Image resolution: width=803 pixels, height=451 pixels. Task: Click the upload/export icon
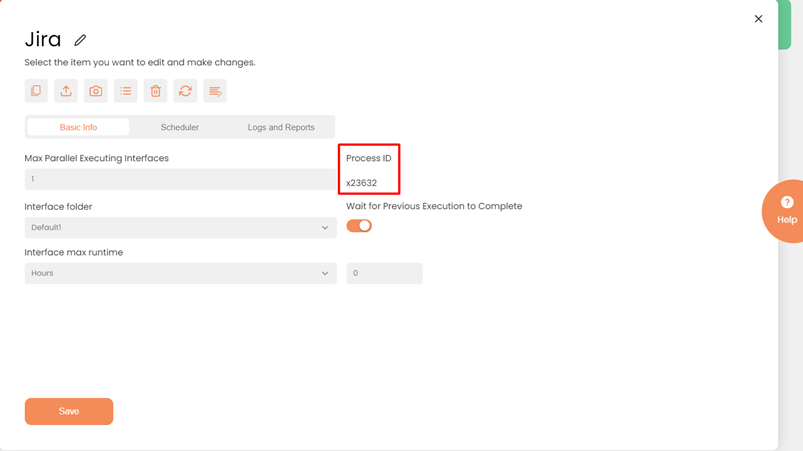click(x=66, y=91)
